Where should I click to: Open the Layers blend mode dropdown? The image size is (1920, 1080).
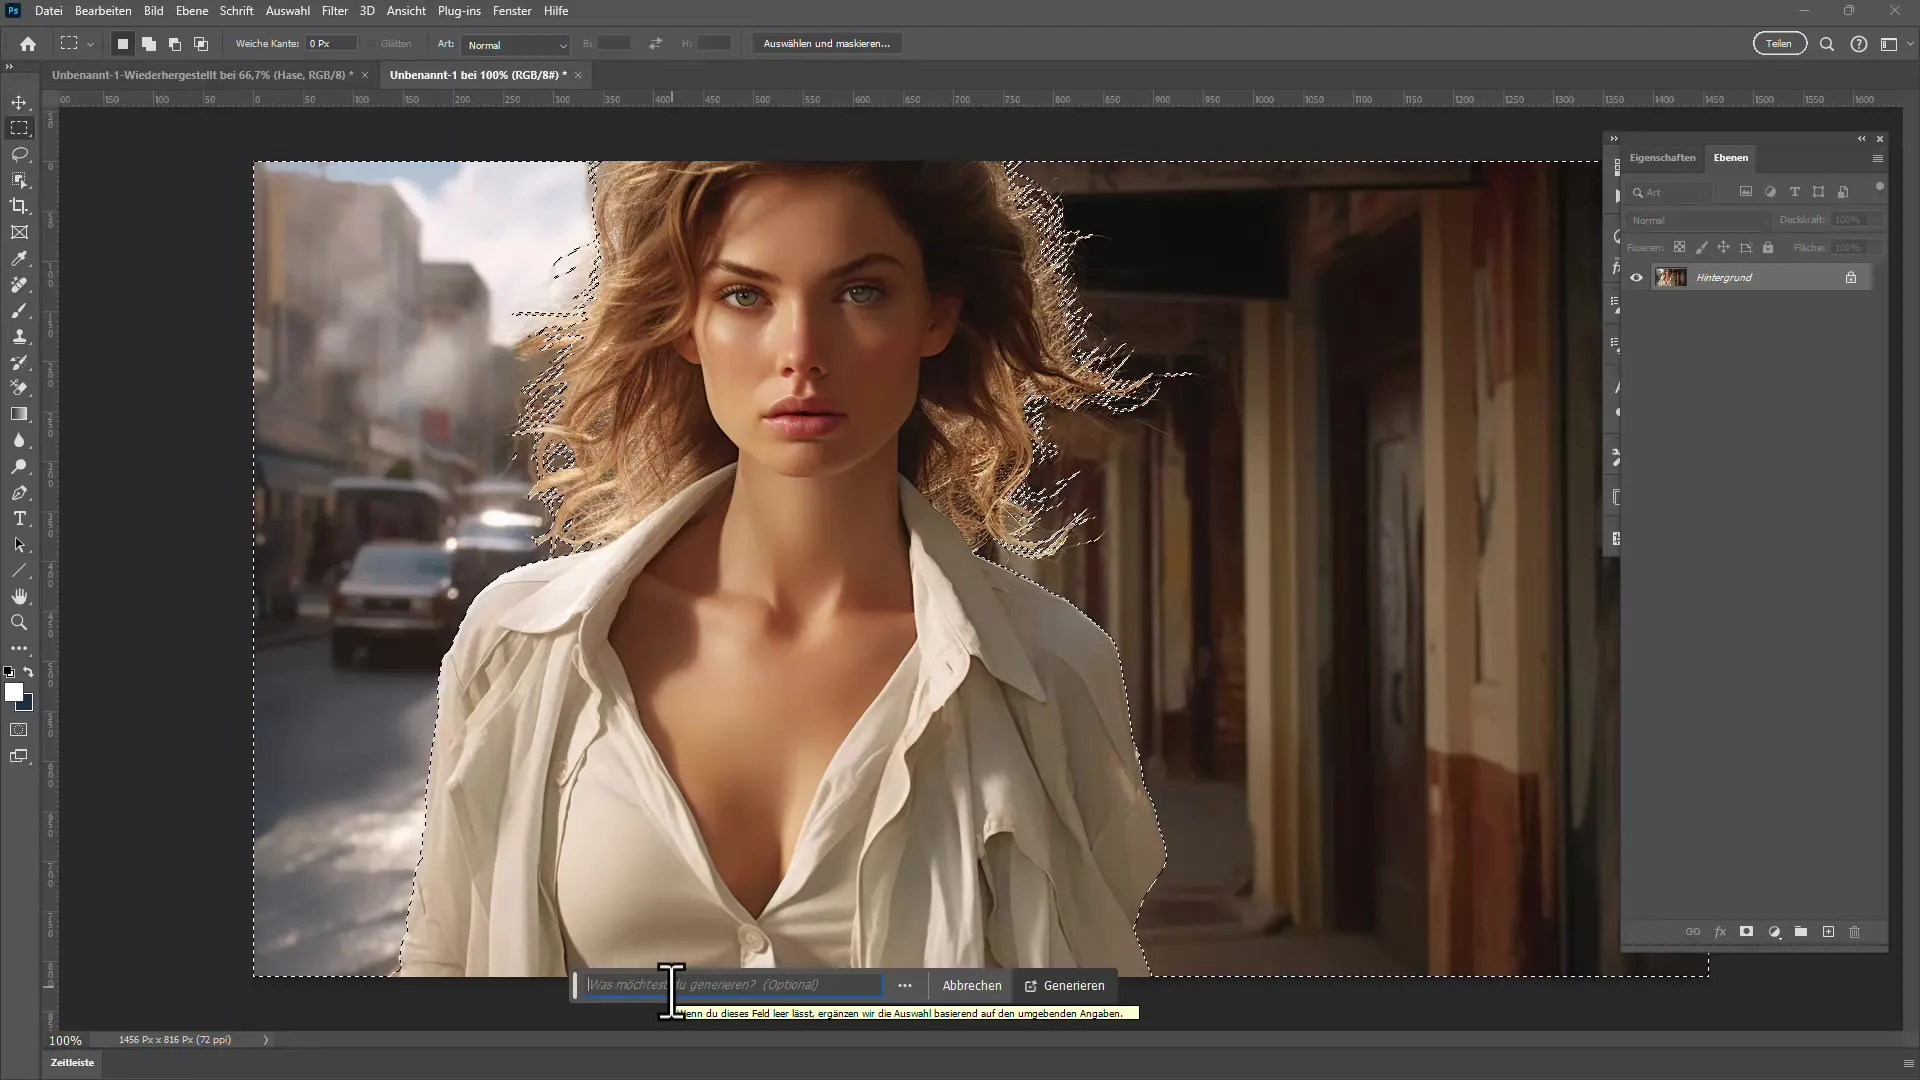tap(1698, 220)
